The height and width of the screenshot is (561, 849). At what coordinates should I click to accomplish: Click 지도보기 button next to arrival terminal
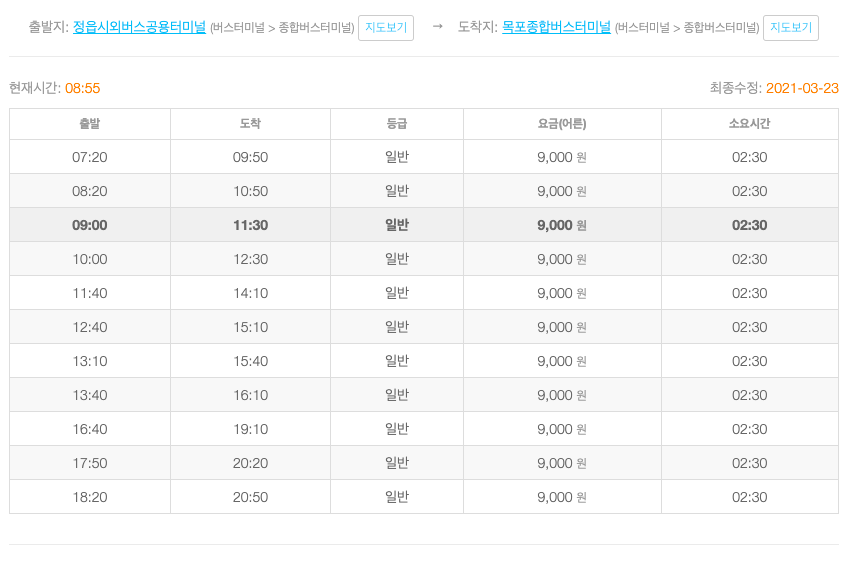pyautogui.click(x=791, y=28)
